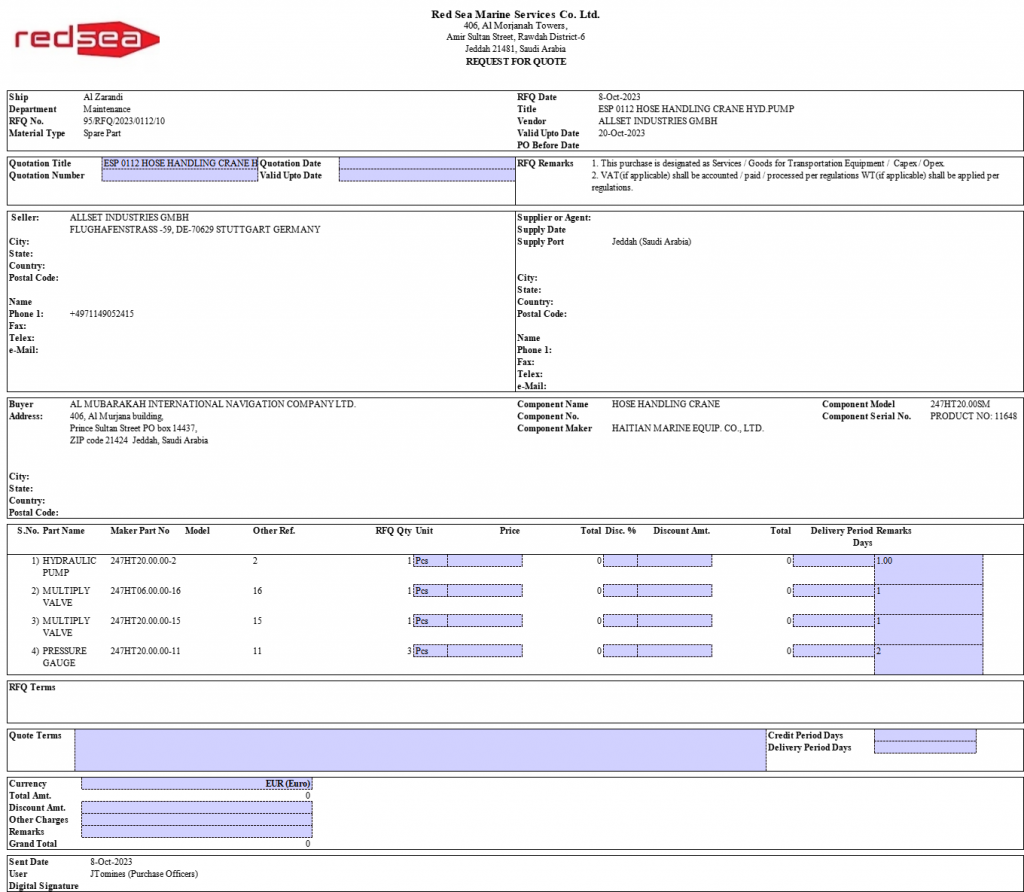Click the Quotation Number input field
This screenshot has width=1024, height=892.
coord(180,176)
